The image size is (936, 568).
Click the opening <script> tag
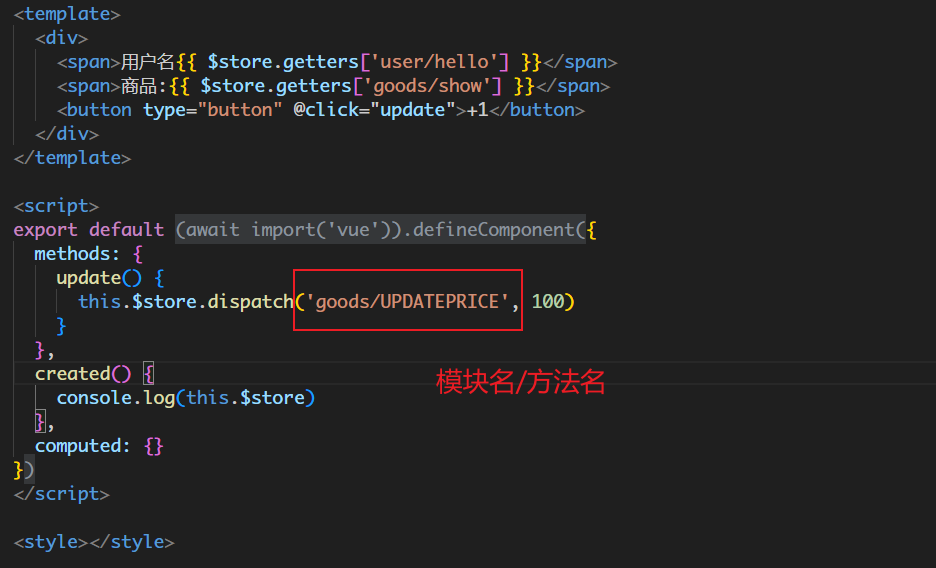click(56, 205)
